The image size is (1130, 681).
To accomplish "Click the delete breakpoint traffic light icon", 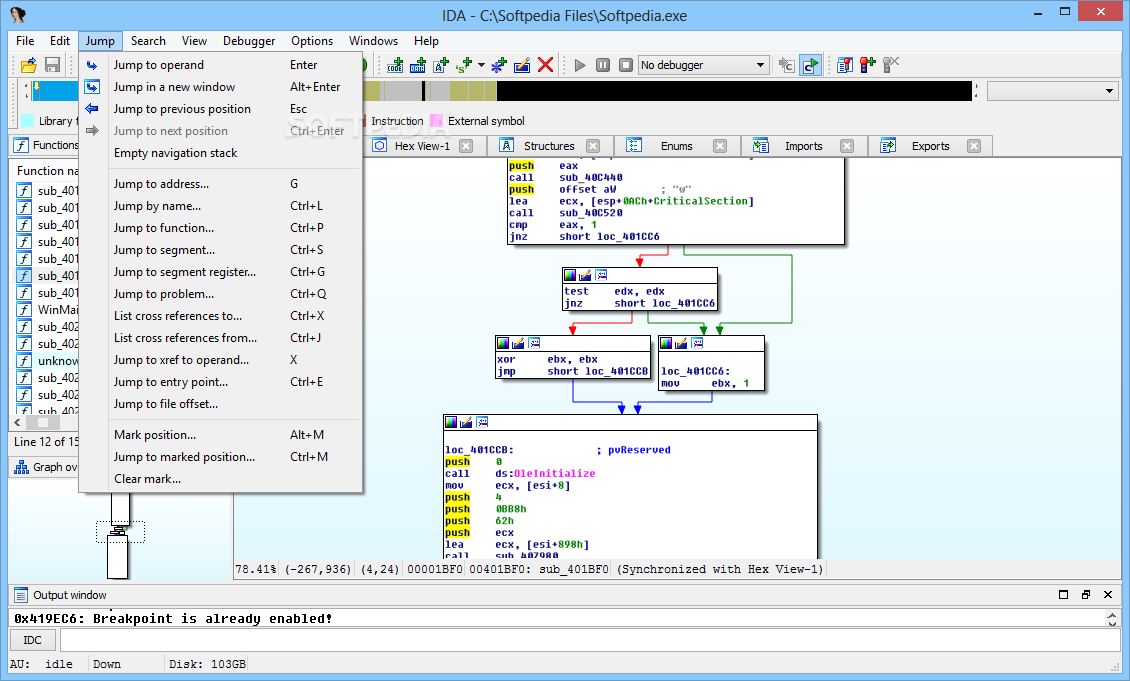I will (891, 65).
